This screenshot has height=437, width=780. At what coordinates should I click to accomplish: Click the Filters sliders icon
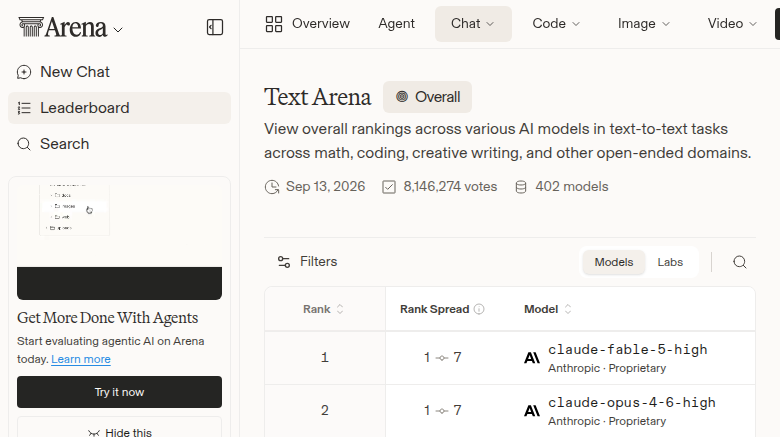(284, 262)
